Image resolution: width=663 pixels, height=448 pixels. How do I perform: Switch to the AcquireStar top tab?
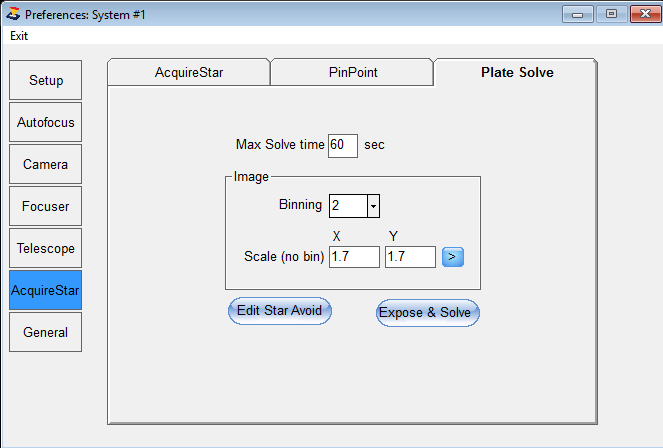(189, 72)
